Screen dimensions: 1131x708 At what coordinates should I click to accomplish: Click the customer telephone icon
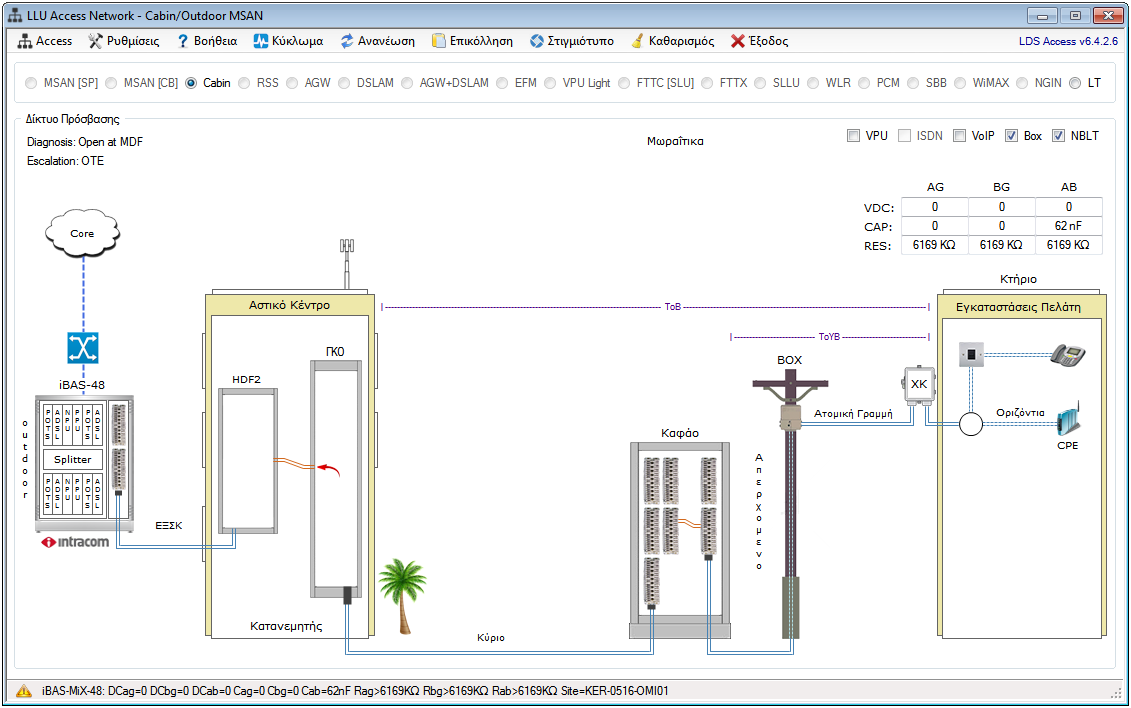pyautogui.click(x=1067, y=355)
